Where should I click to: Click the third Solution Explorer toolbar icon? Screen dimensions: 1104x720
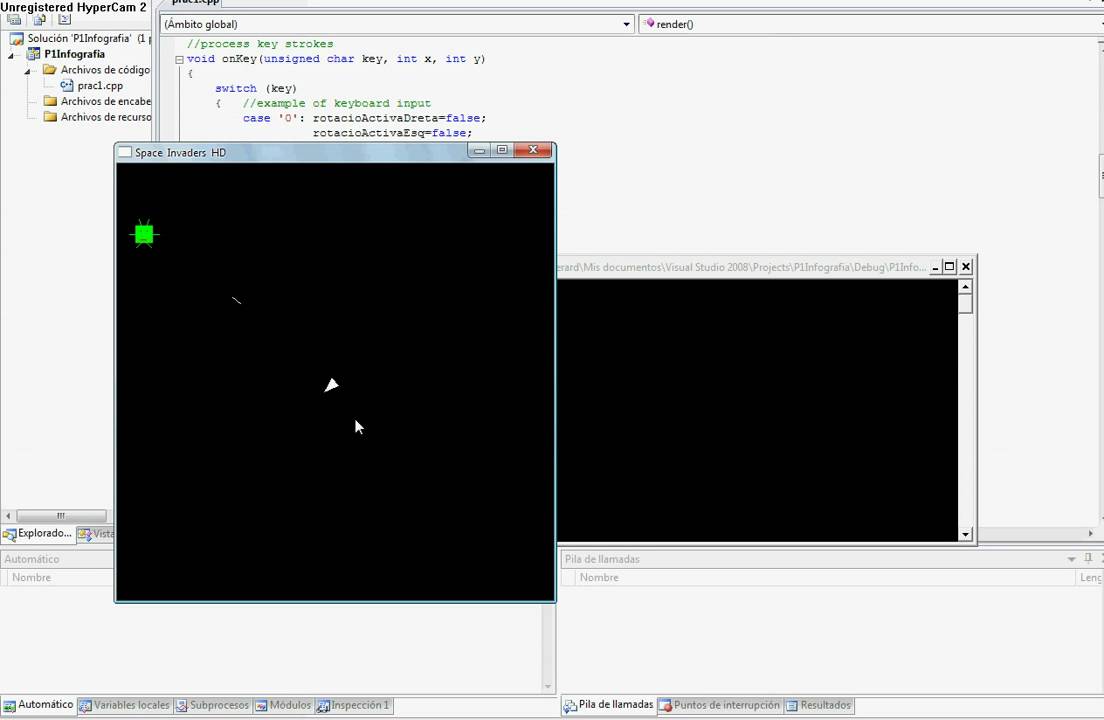(x=64, y=20)
